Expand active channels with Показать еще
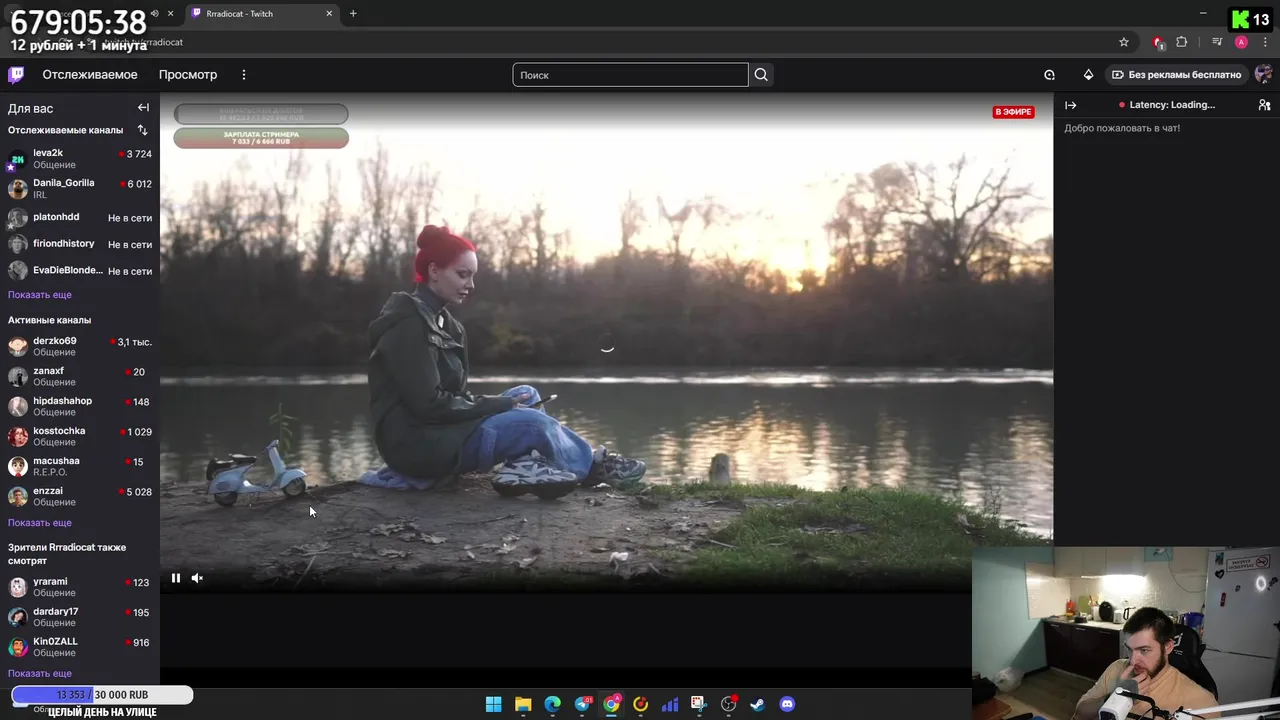This screenshot has width=1280, height=720. pyautogui.click(x=40, y=523)
